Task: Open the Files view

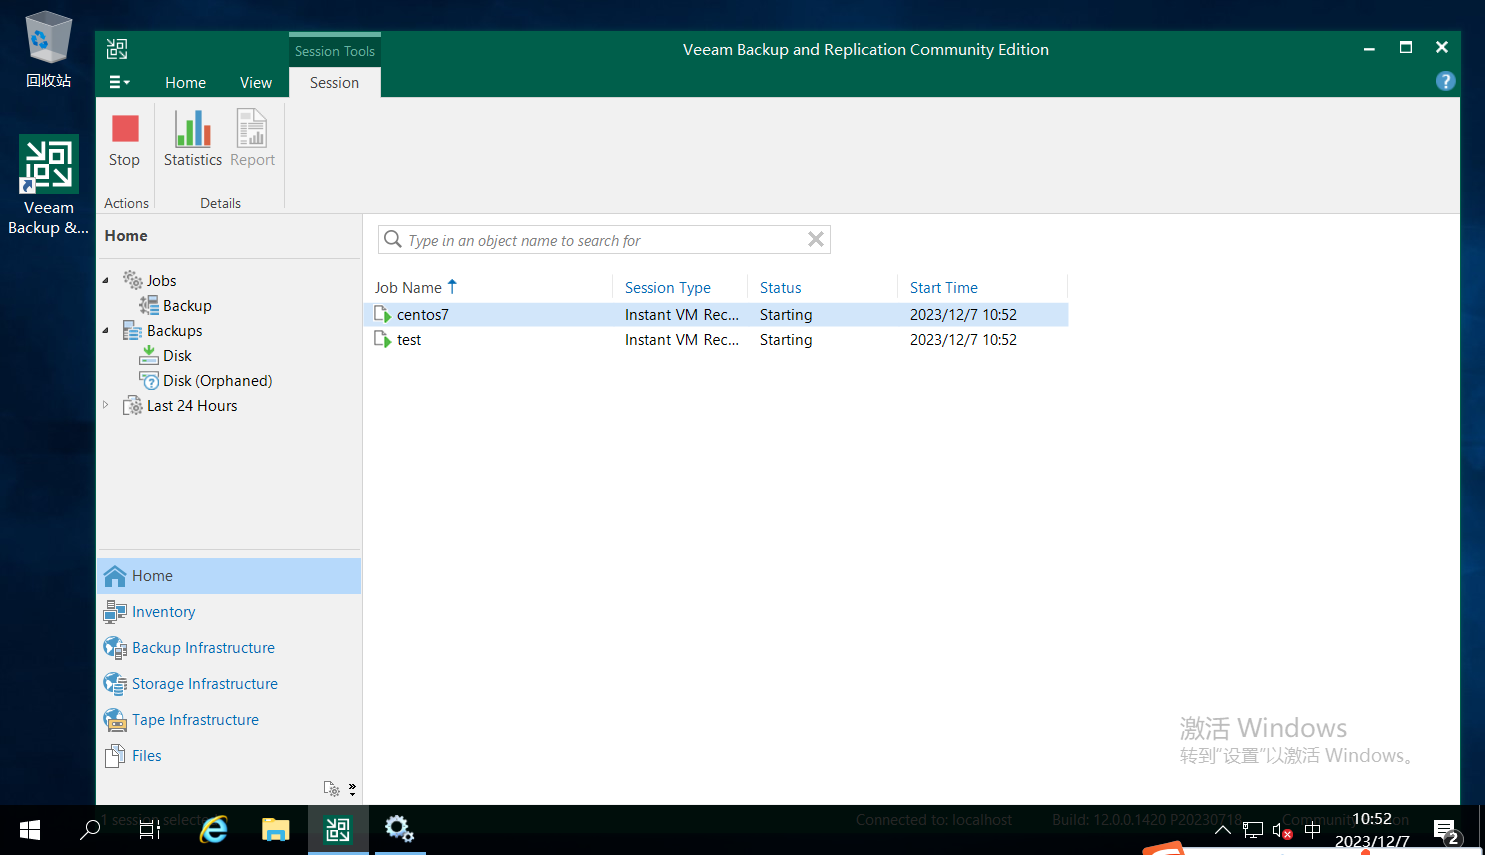Action: pos(229,756)
